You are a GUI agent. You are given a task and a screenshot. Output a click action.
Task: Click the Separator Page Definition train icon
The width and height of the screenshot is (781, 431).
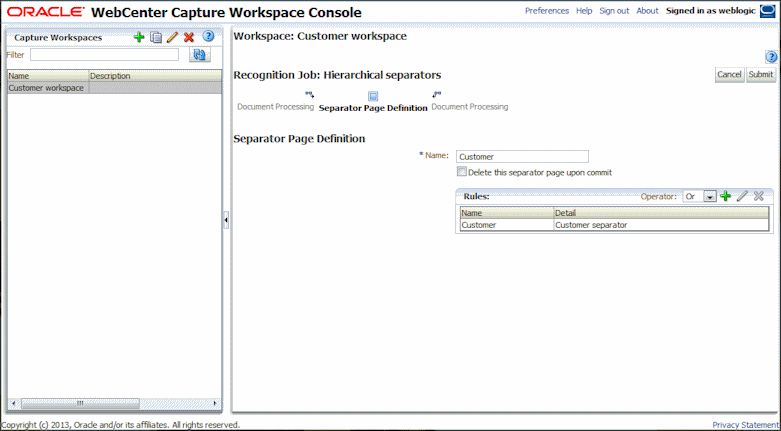click(373, 96)
